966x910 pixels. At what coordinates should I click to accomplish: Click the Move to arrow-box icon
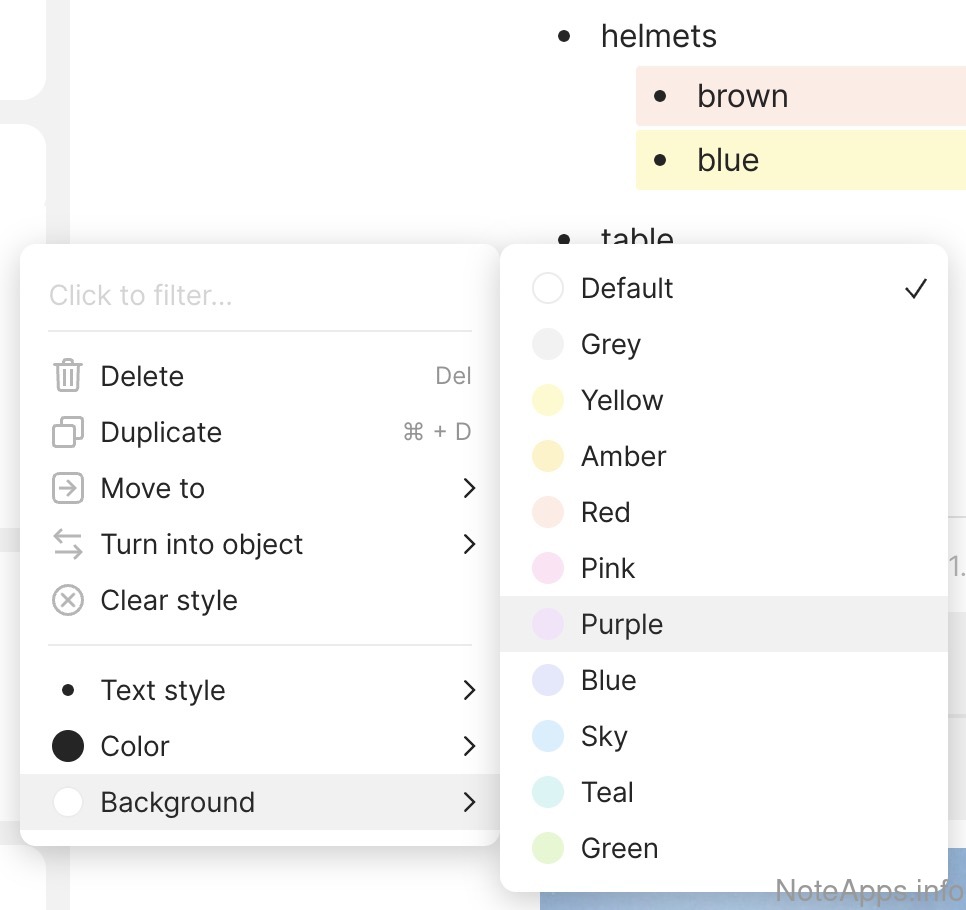point(67,489)
